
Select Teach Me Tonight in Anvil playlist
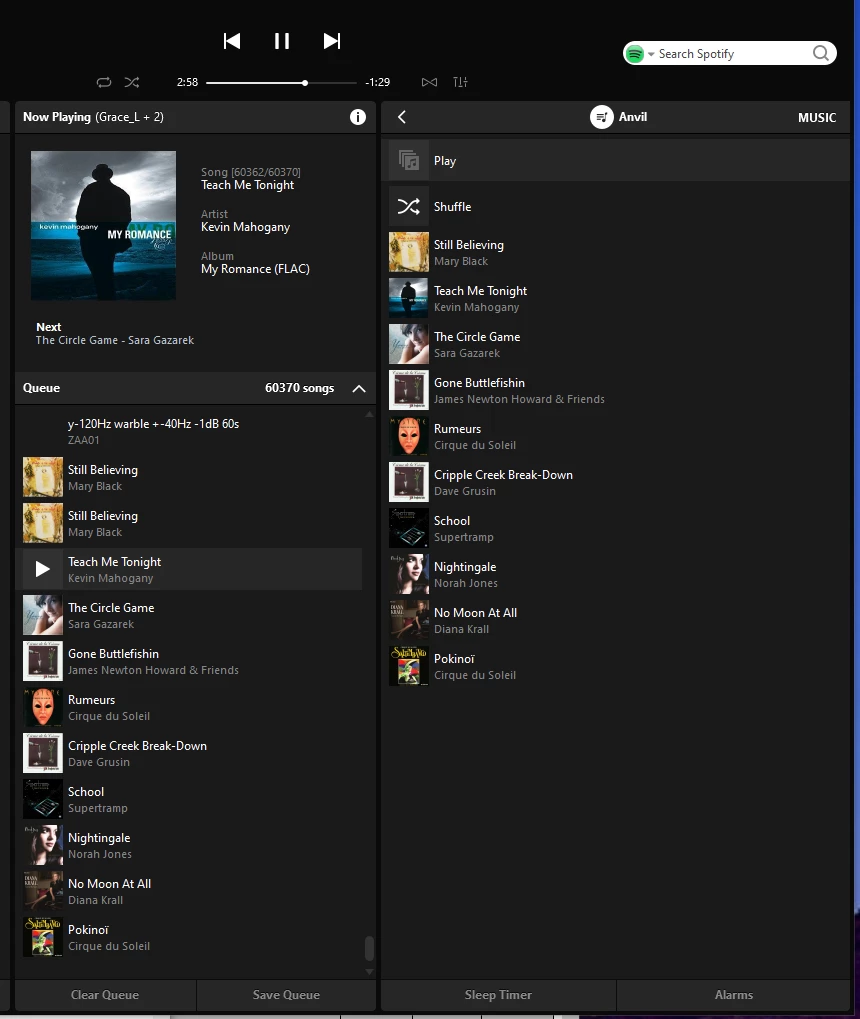(616, 298)
